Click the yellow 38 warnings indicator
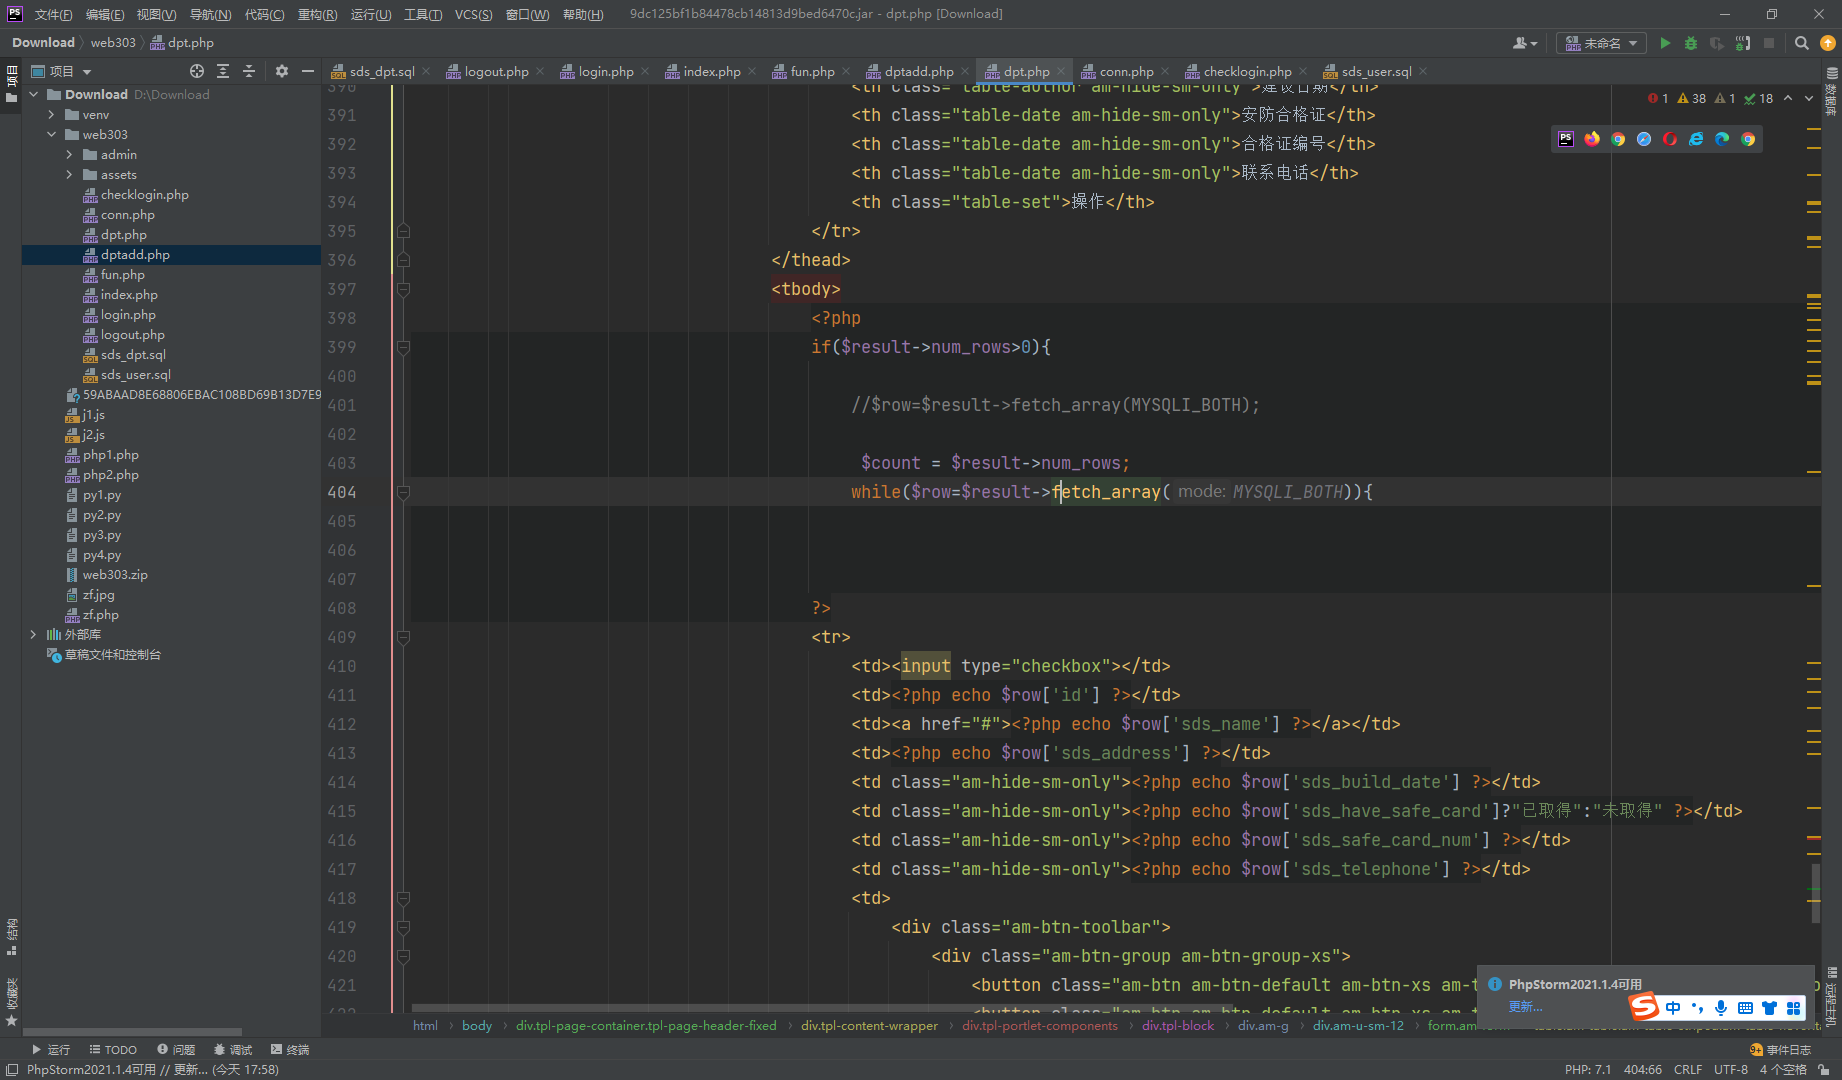Screen dimensions: 1842x1080 1692,98
